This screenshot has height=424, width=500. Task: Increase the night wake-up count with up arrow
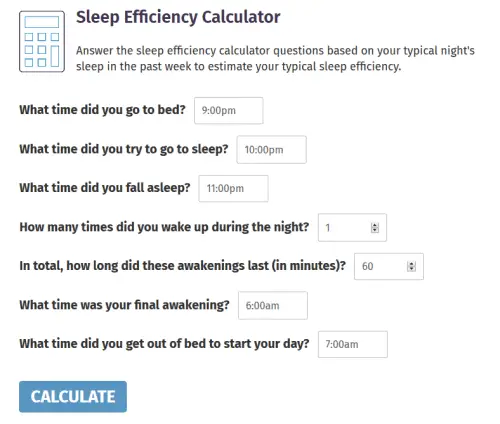tap(375, 225)
